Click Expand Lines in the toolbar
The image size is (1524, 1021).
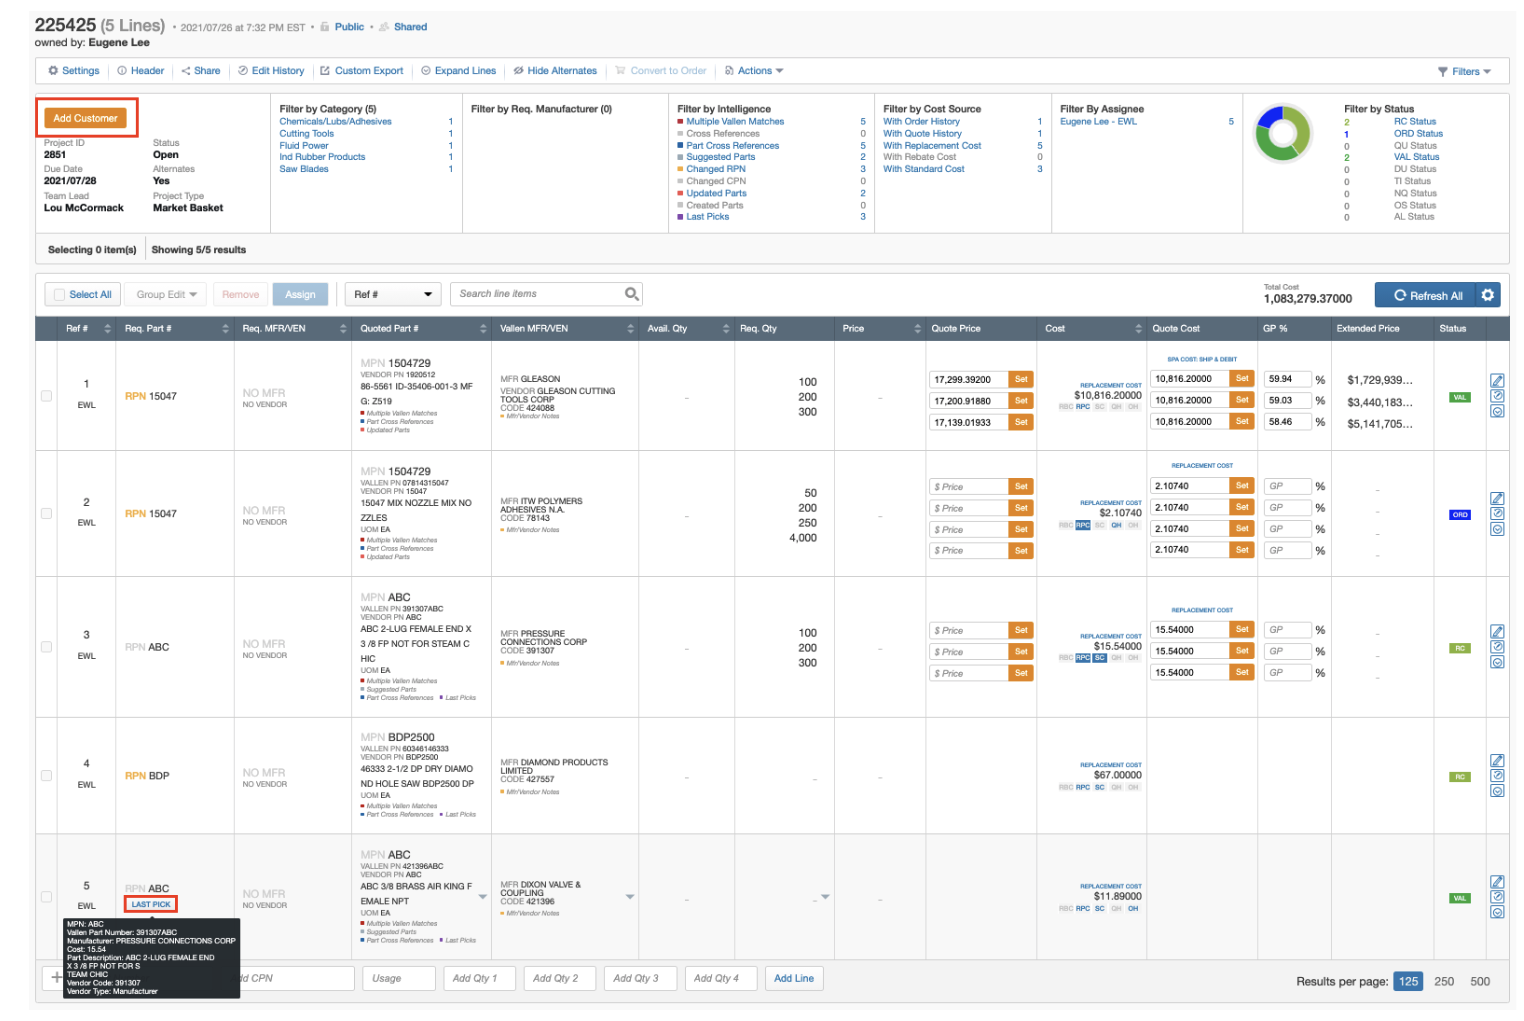(459, 70)
